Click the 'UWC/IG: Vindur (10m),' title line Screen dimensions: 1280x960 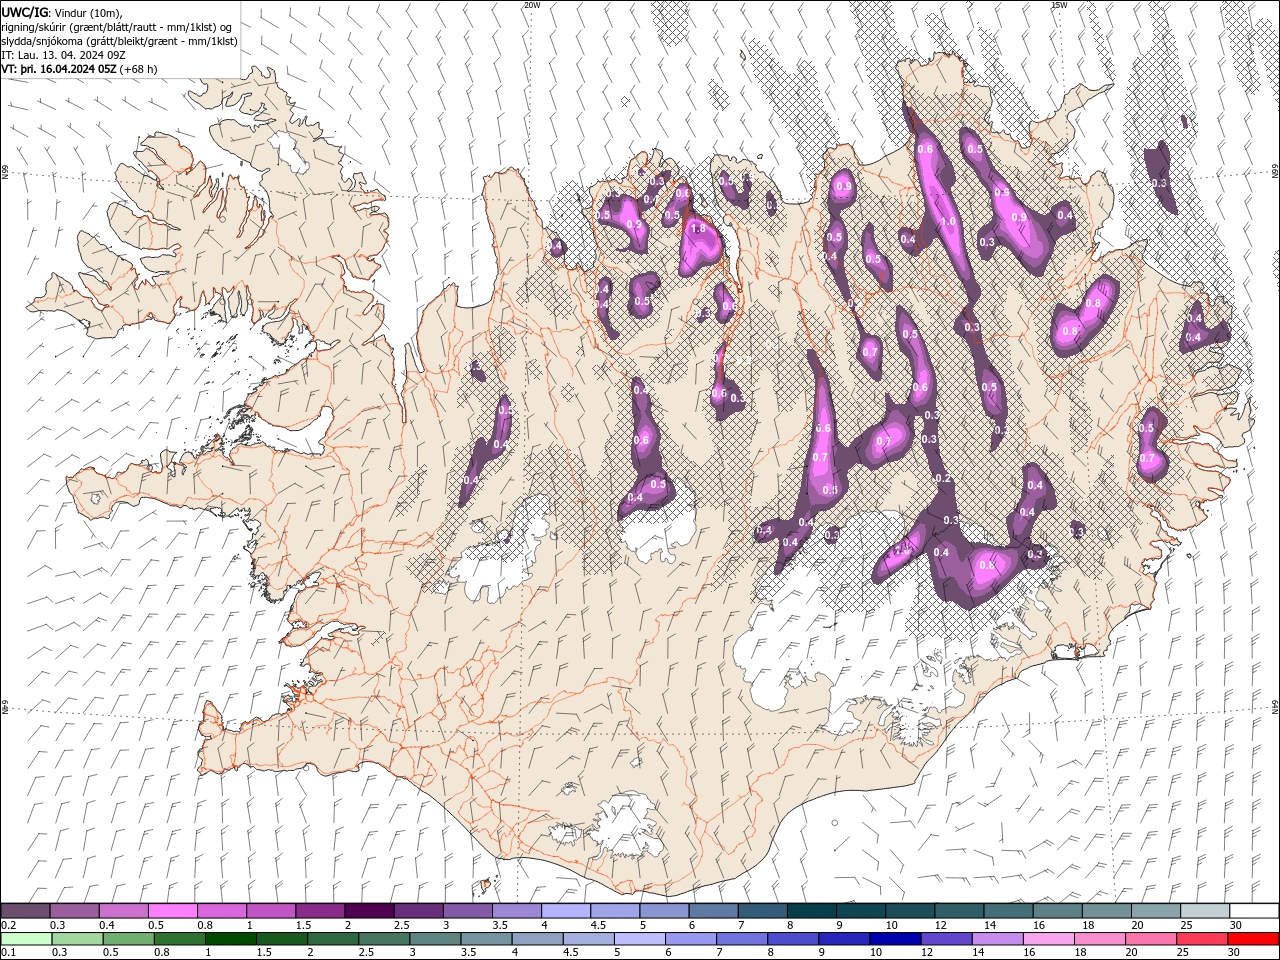click(x=60, y=12)
